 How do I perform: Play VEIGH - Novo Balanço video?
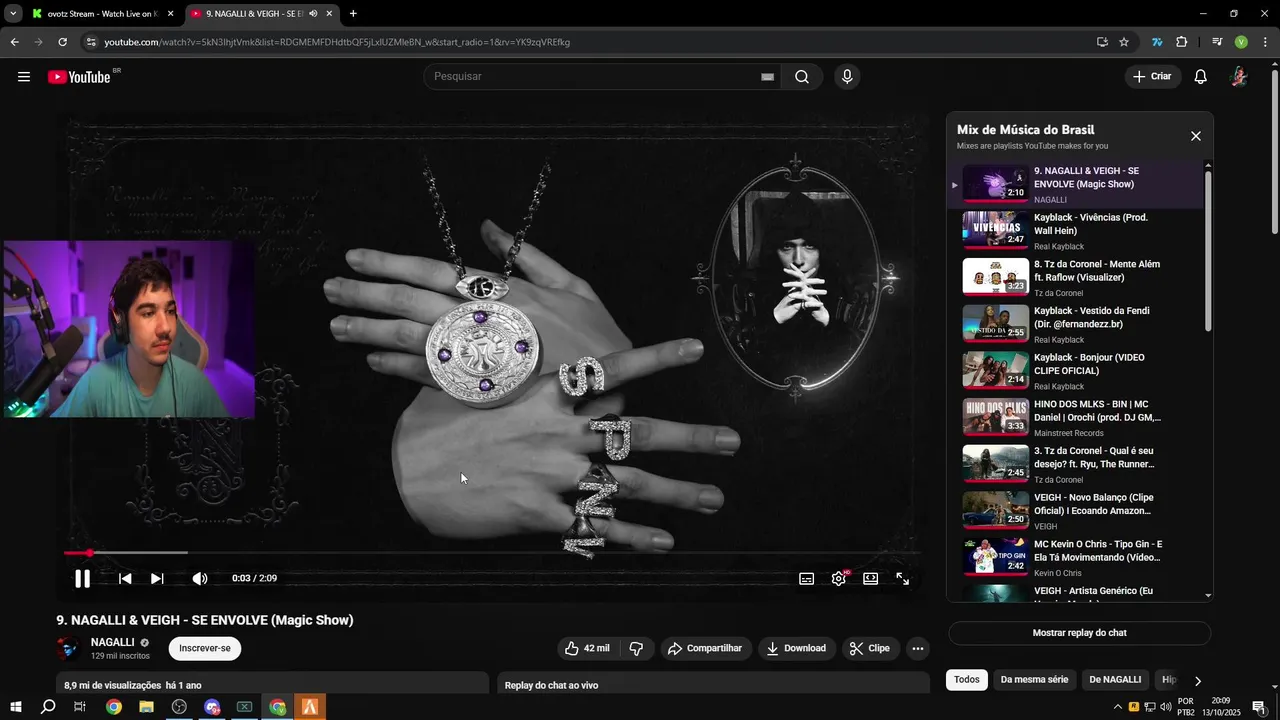pos(1076,511)
